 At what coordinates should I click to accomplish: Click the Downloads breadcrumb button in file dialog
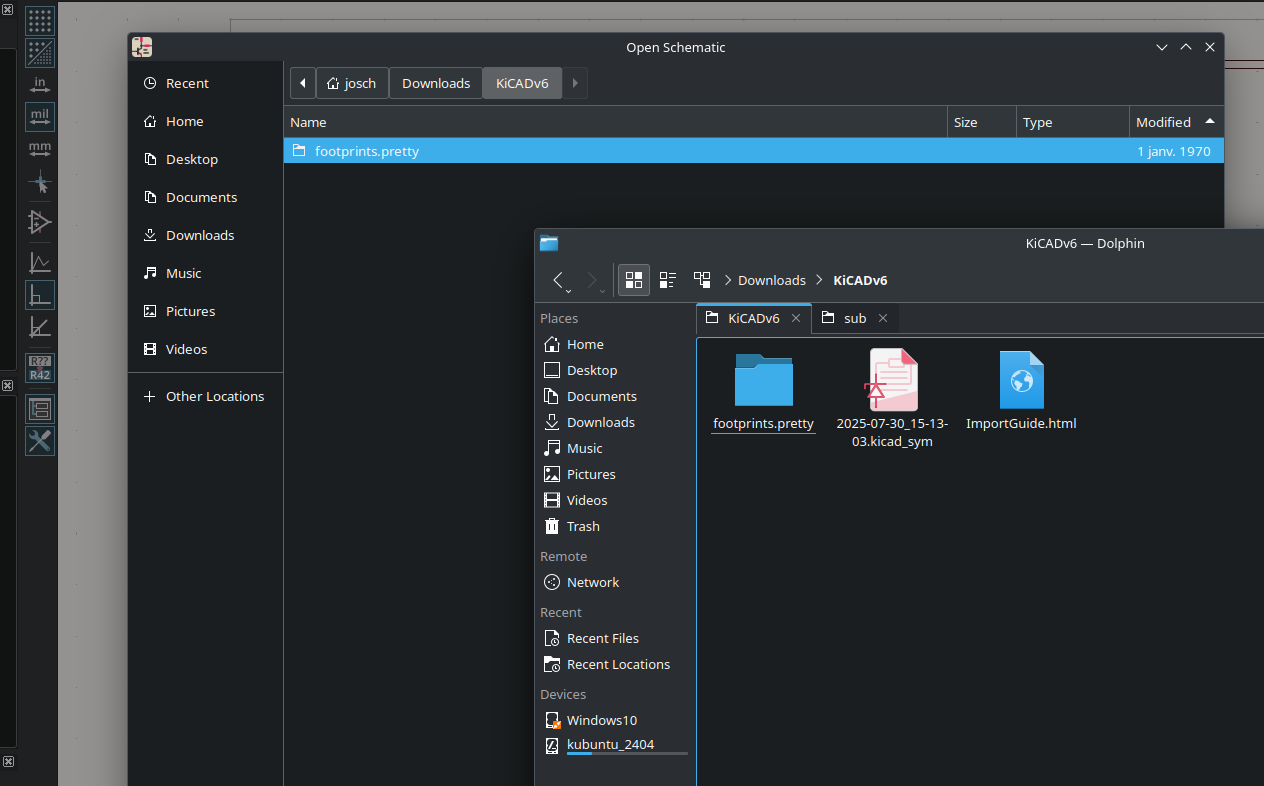coord(436,83)
